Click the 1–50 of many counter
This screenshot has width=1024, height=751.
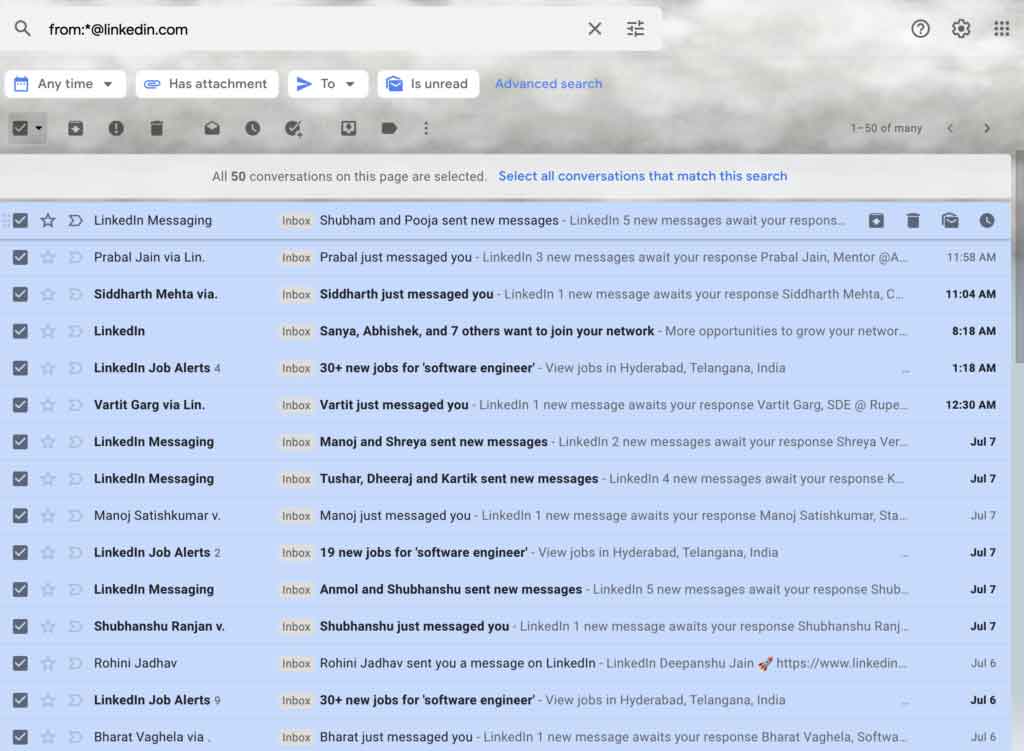tap(886, 128)
